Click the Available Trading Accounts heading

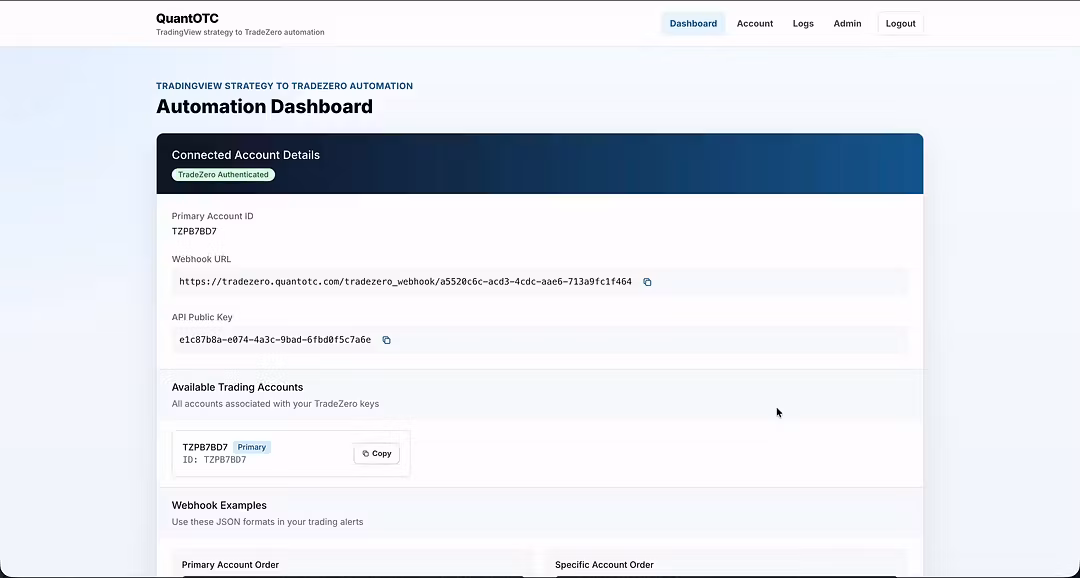237,387
